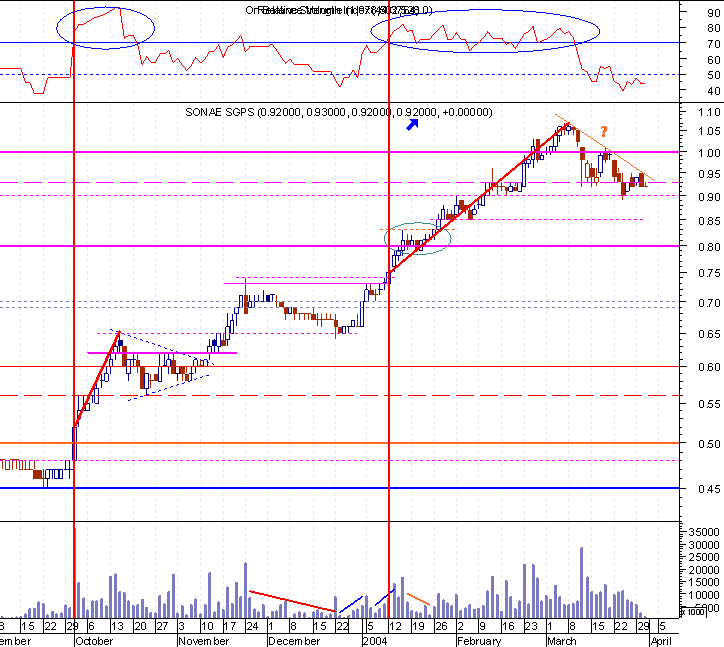Select the 0.45 price axis label
The width and height of the screenshot is (724, 647).
[x=709, y=489]
